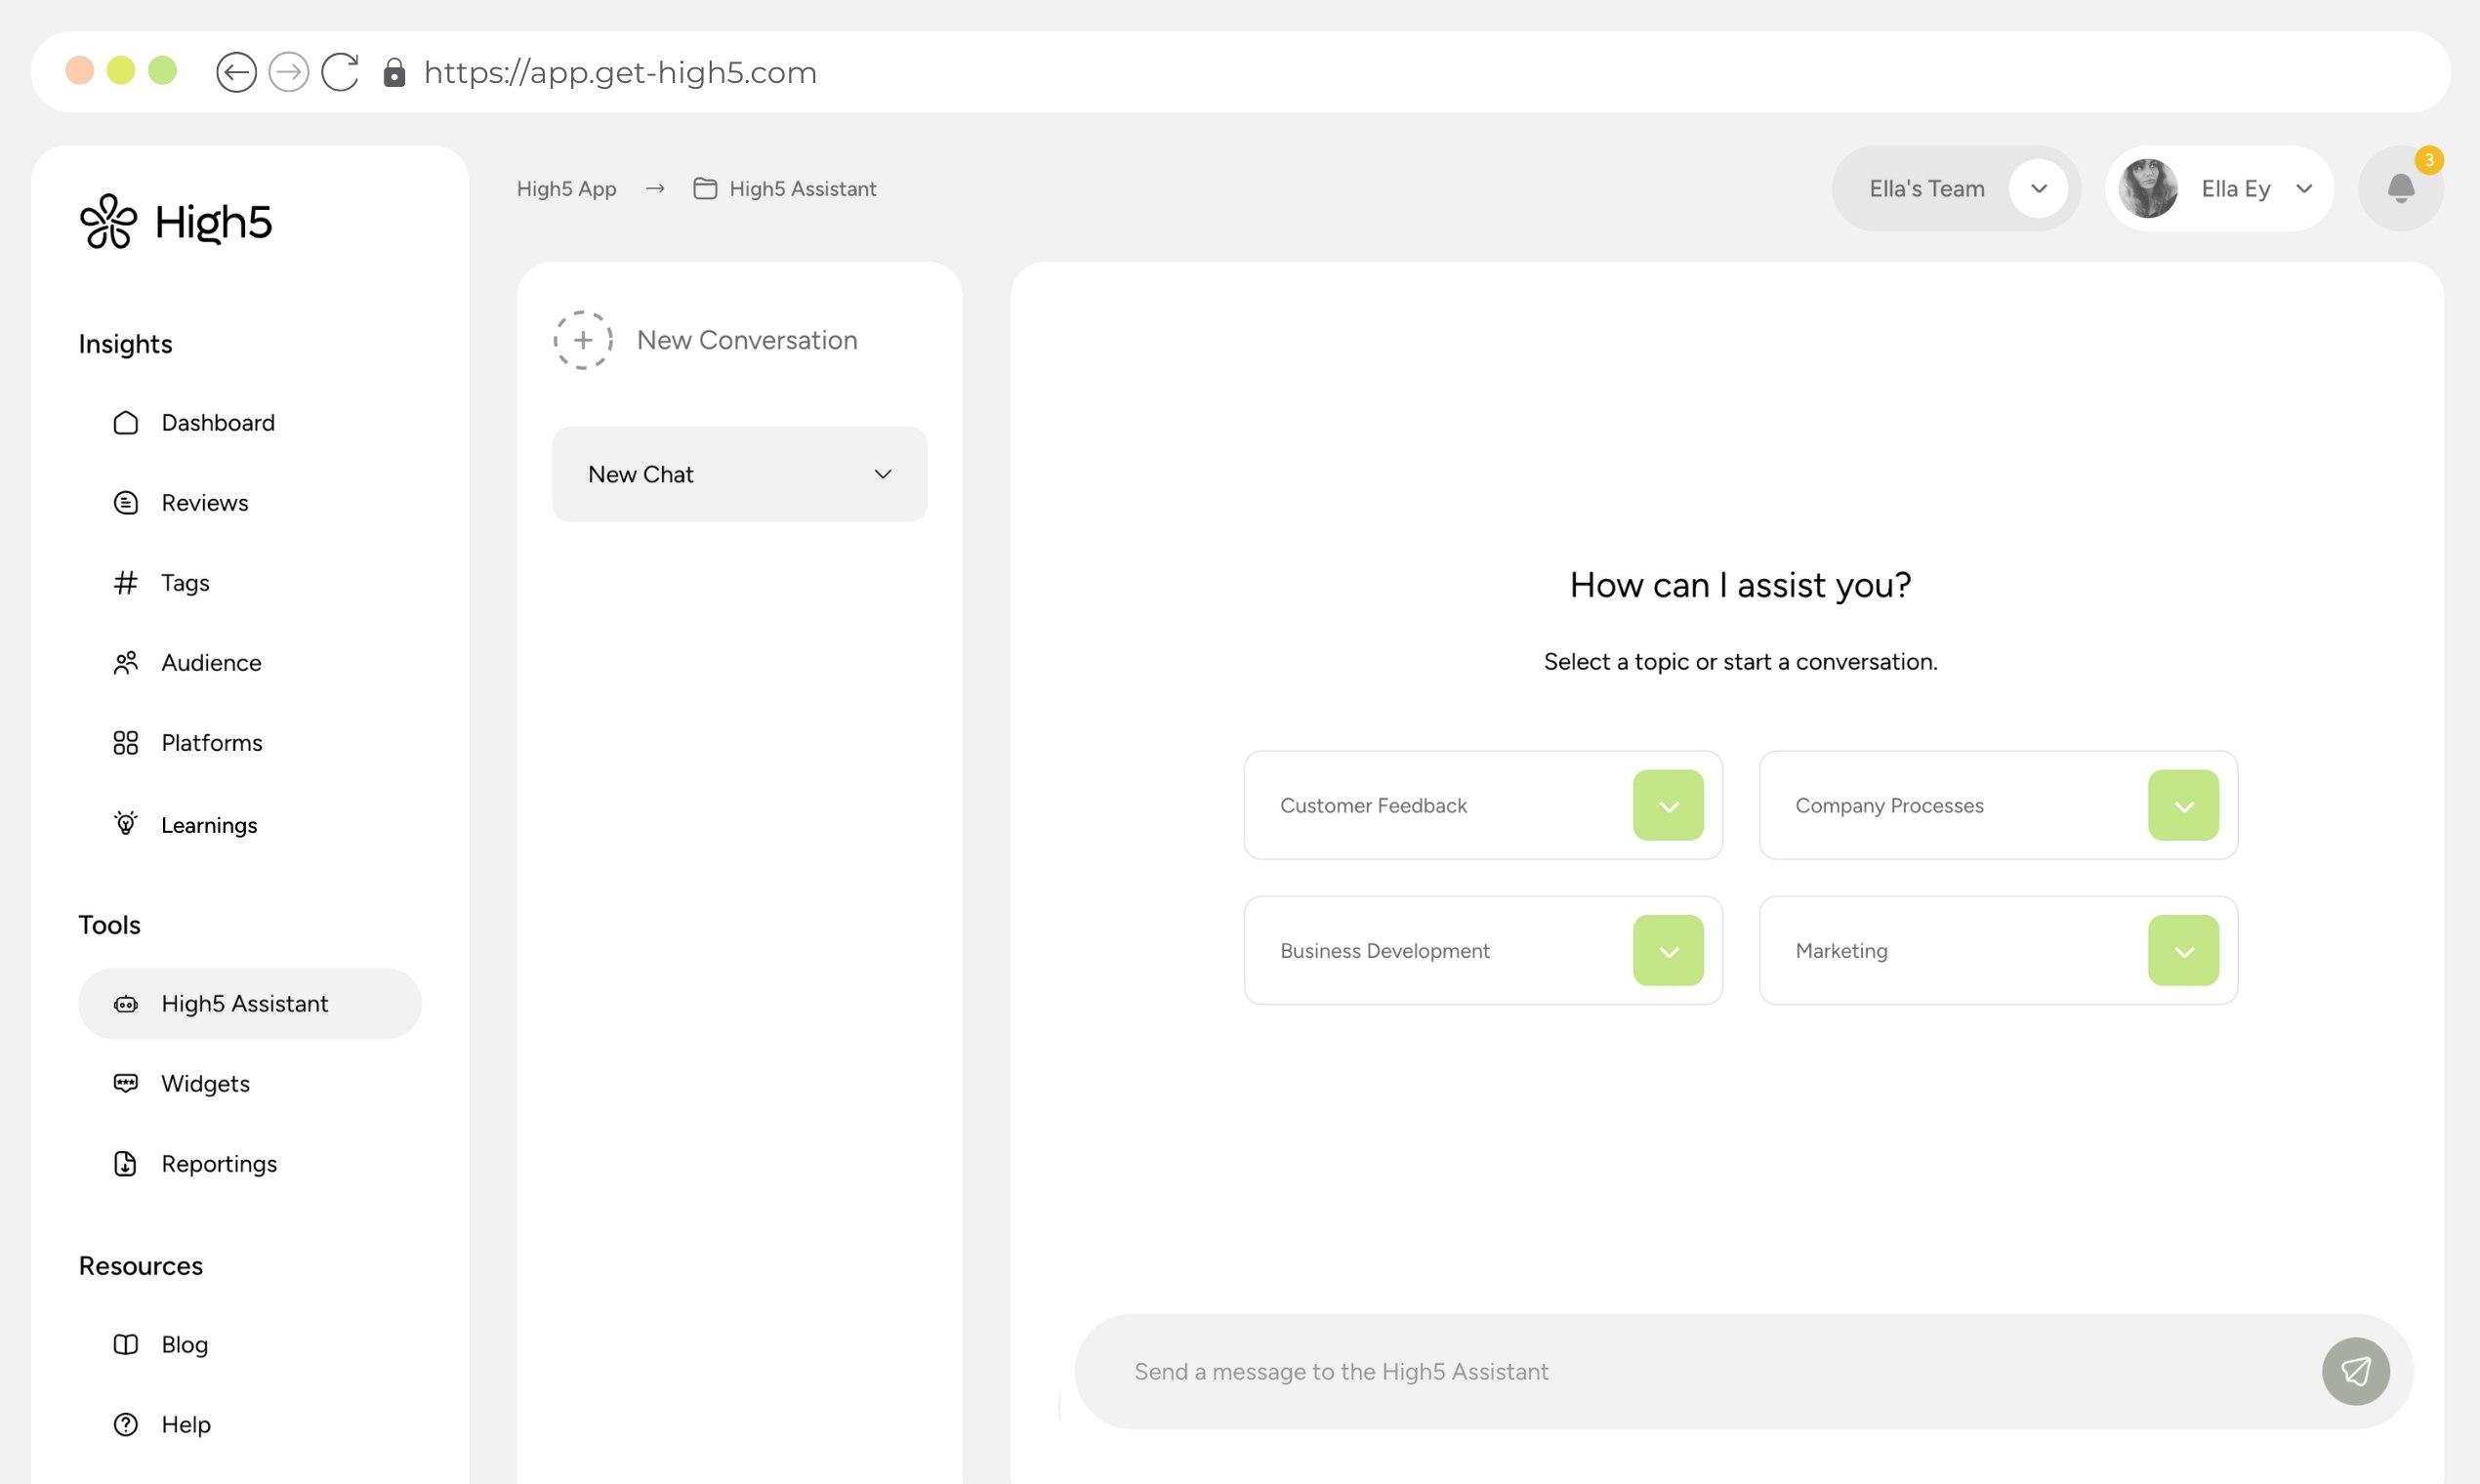Click Ella Ey's profile avatar
2480x1484 pixels.
pos(2147,189)
